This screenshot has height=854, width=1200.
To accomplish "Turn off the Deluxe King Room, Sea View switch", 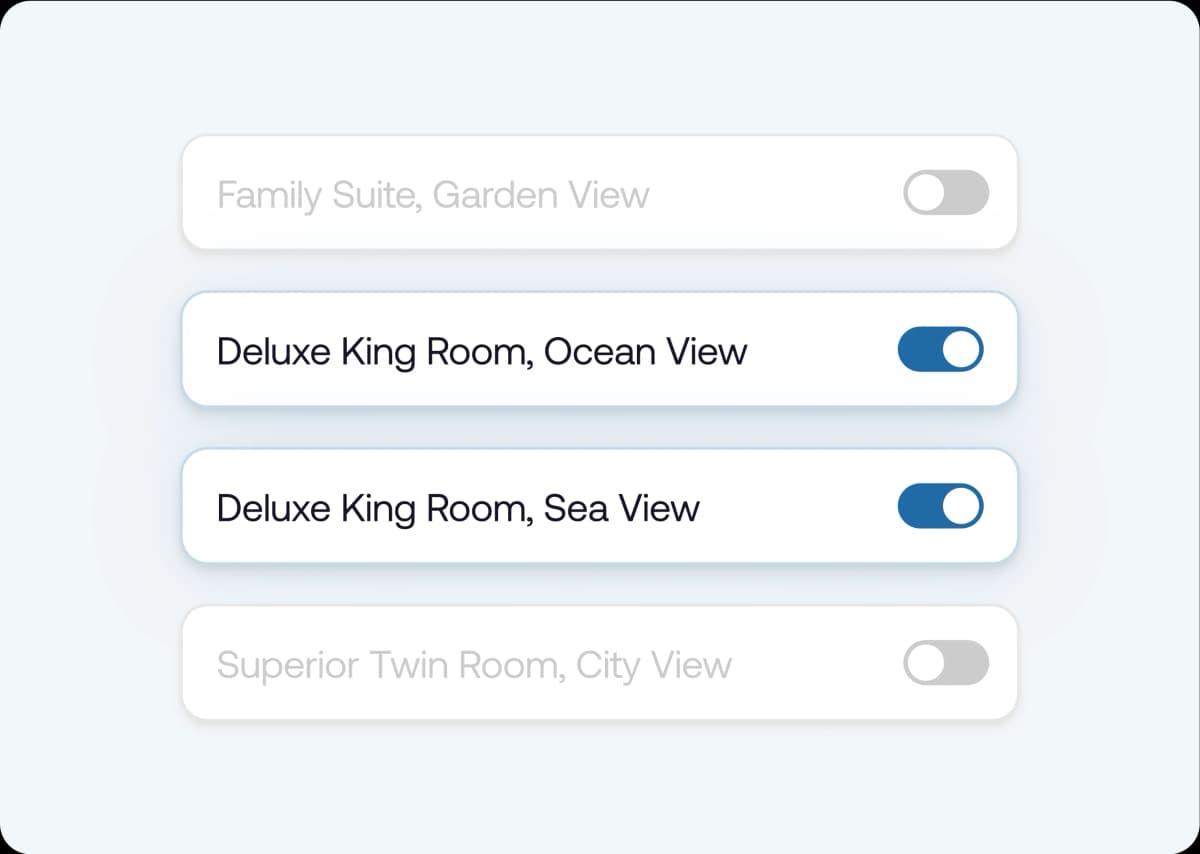I will (x=940, y=506).
